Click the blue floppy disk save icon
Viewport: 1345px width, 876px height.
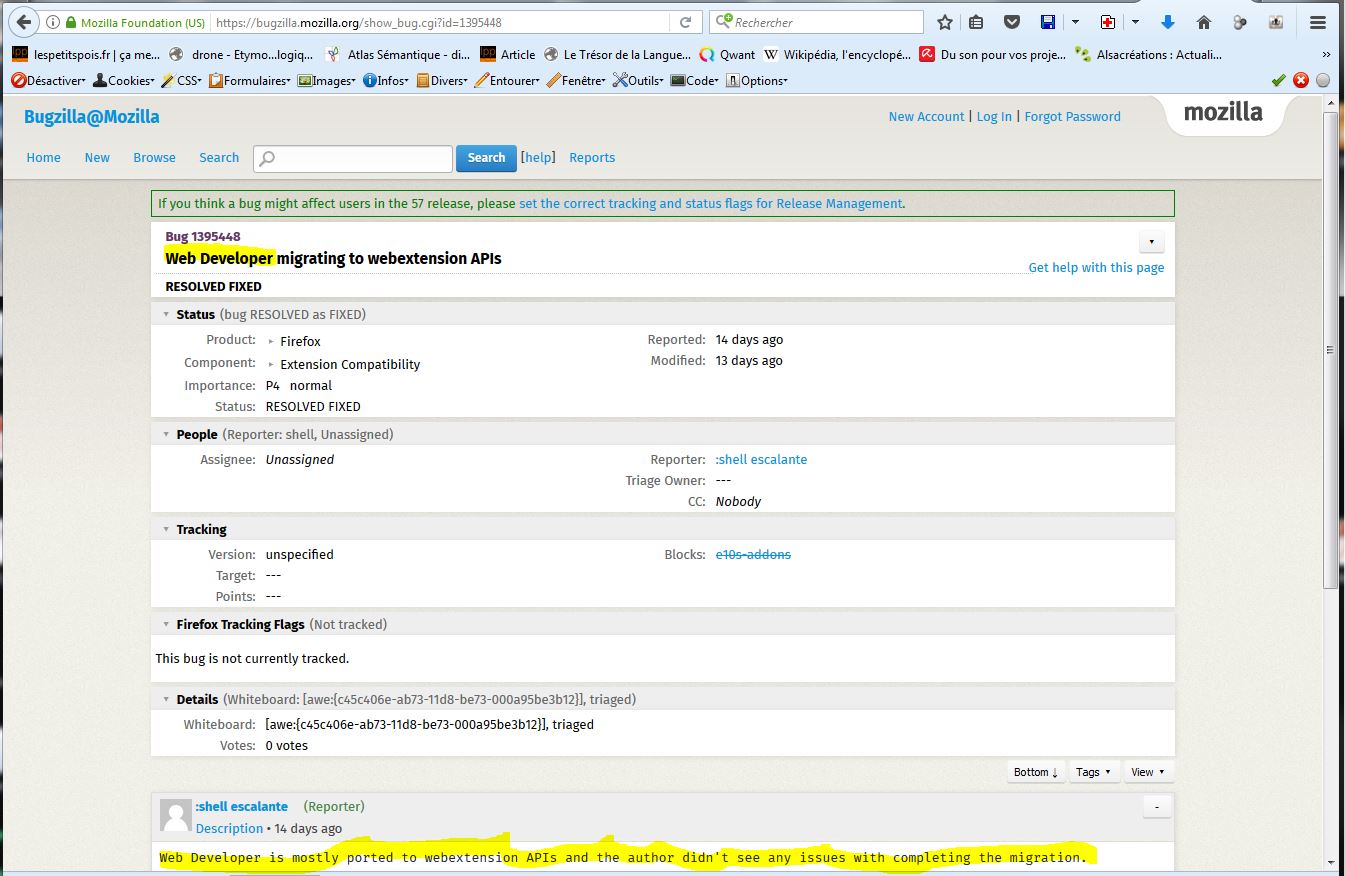pyautogui.click(x=1048, y=22)
